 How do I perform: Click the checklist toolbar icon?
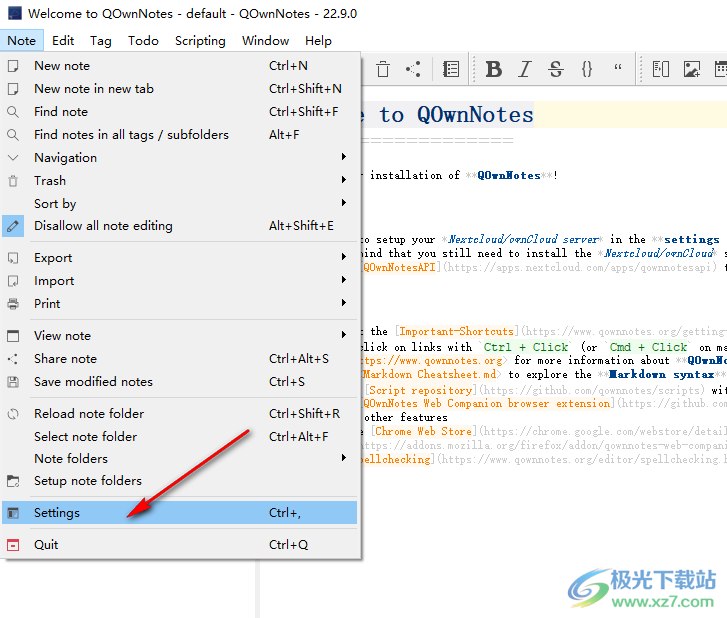[451, 69]
